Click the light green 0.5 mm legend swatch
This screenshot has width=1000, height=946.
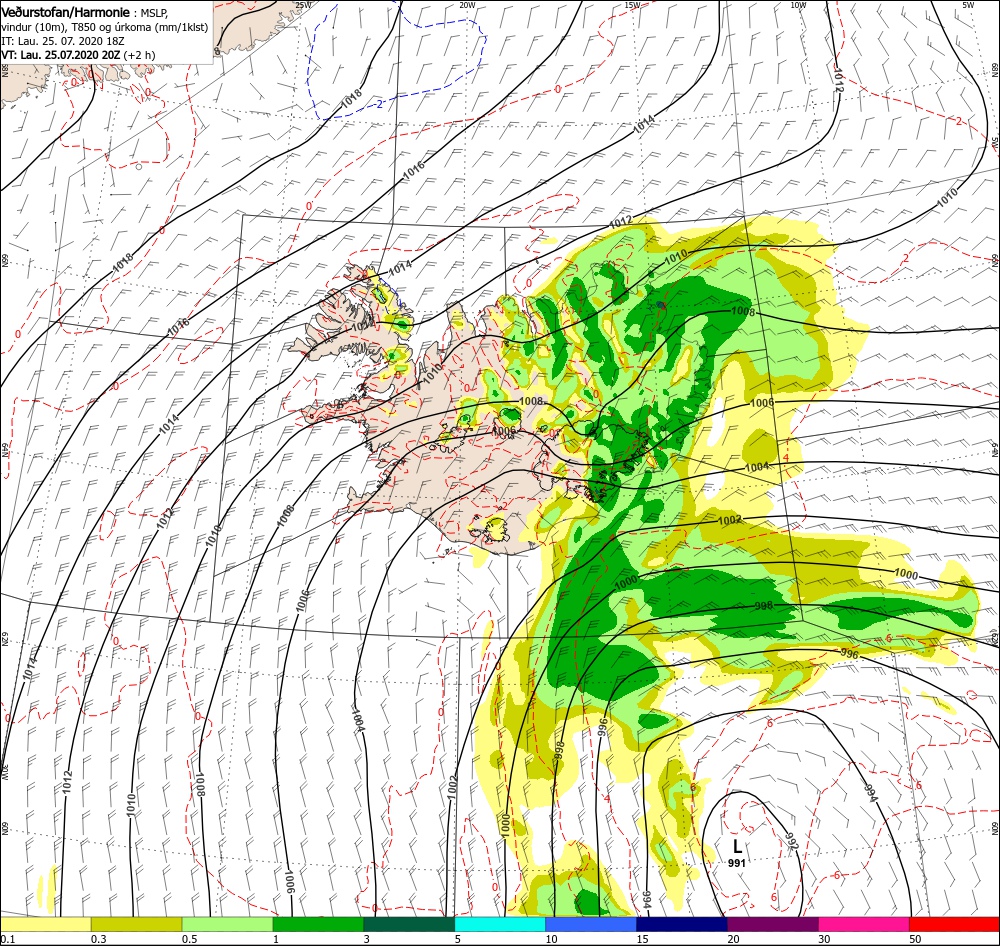(228, 924)
